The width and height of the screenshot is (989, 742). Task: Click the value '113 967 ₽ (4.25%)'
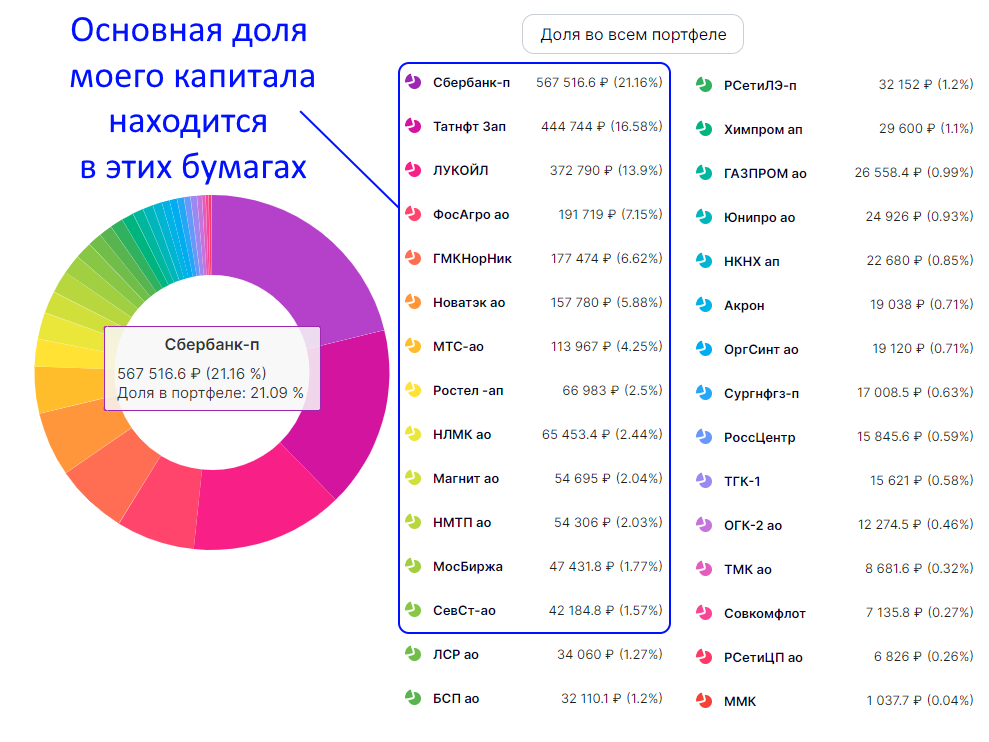click(x=606, y=346)
